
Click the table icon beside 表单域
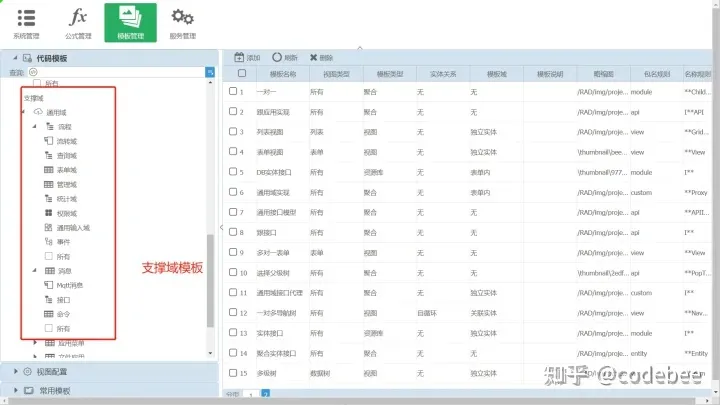[48, 170]
